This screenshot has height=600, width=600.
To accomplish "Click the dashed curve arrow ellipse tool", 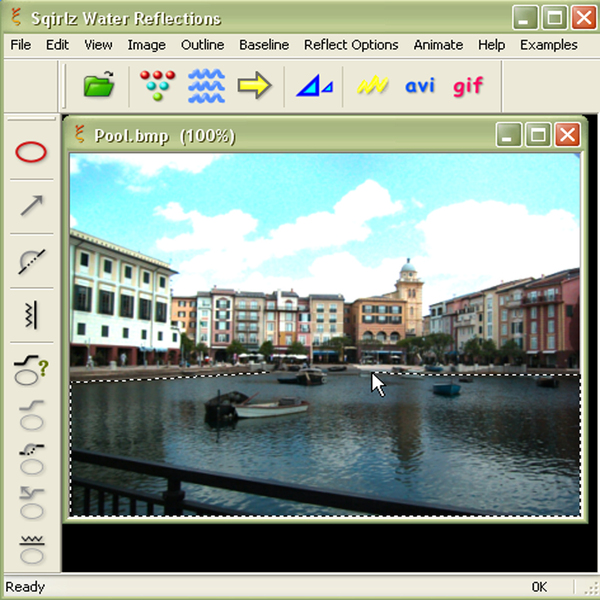I will pos(31,459).
